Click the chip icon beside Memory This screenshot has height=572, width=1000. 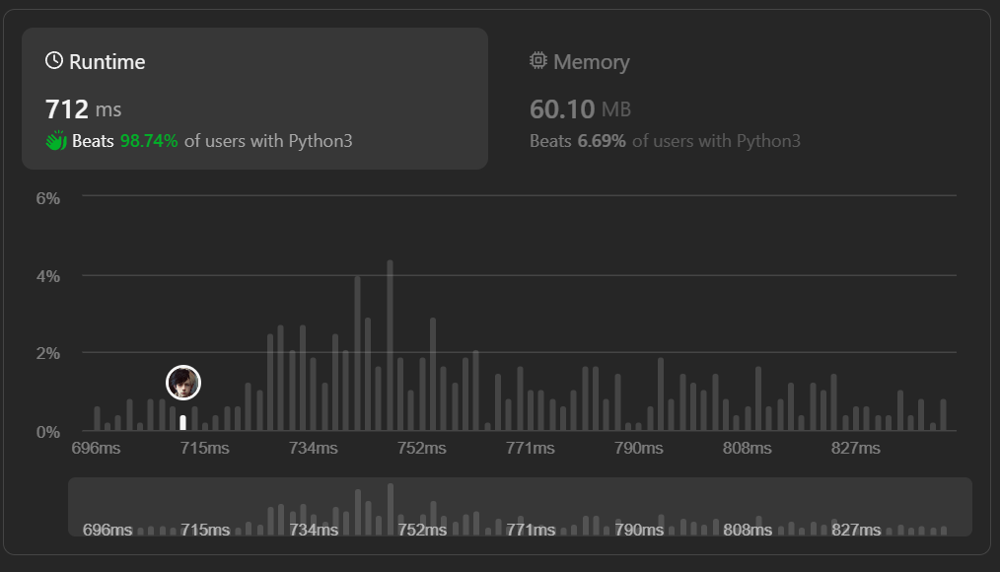pyautogui.click(x=538, y=61)
